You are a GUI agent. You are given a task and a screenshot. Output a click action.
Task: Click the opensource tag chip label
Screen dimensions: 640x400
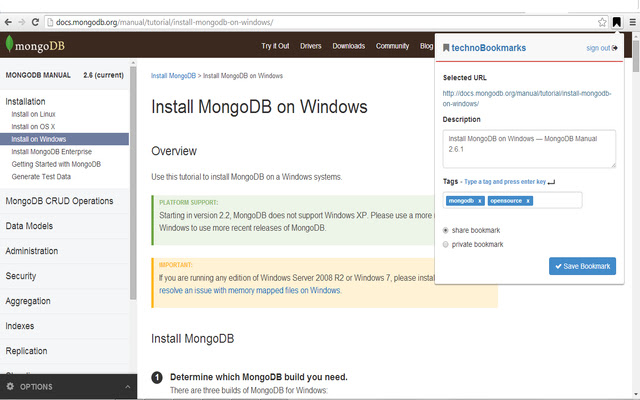[x=506, y=201]
